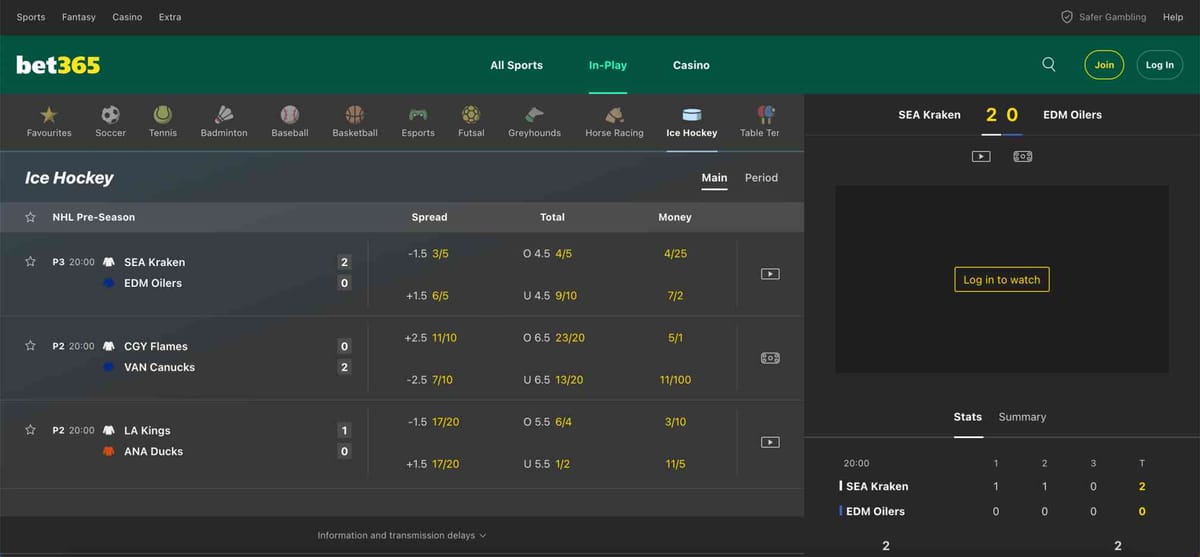
Task: Open Extra in top bar
Action: [x=170, y=17]
